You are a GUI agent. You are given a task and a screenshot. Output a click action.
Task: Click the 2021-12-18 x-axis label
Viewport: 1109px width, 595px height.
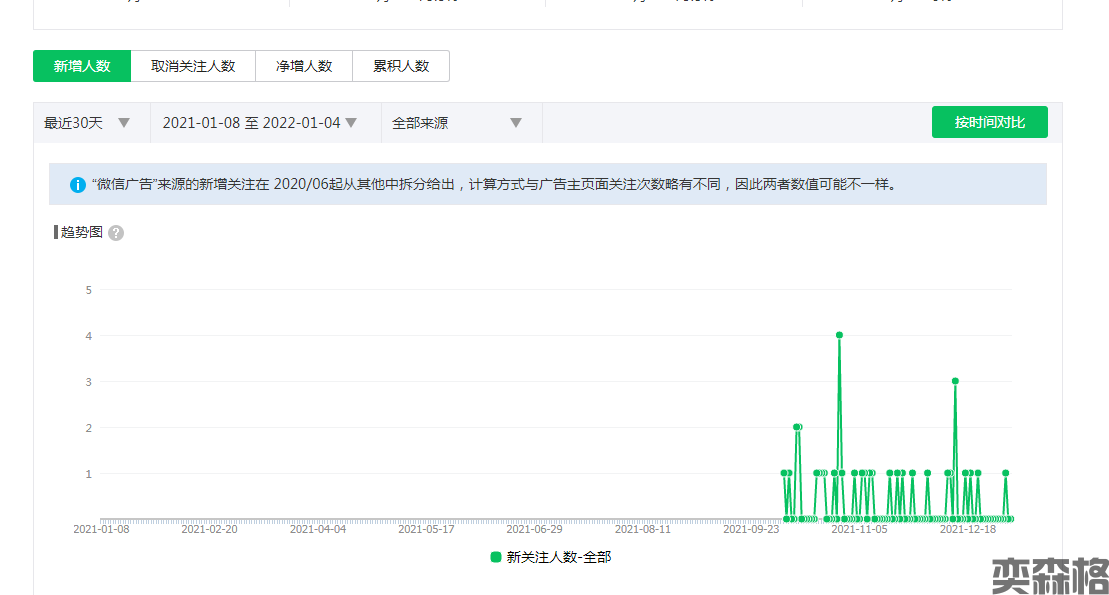tap(967, 529)
